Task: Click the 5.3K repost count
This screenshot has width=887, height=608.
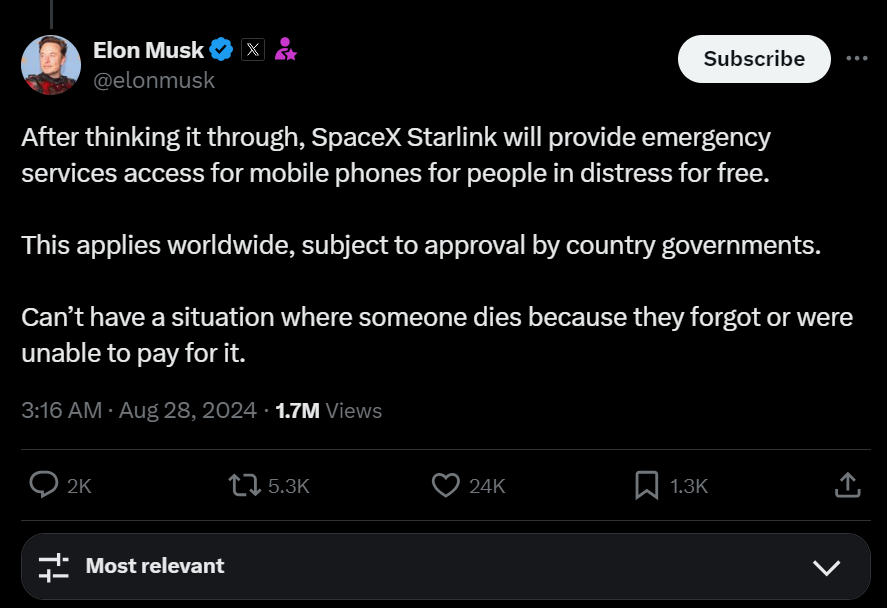Action: click(290, 486)
